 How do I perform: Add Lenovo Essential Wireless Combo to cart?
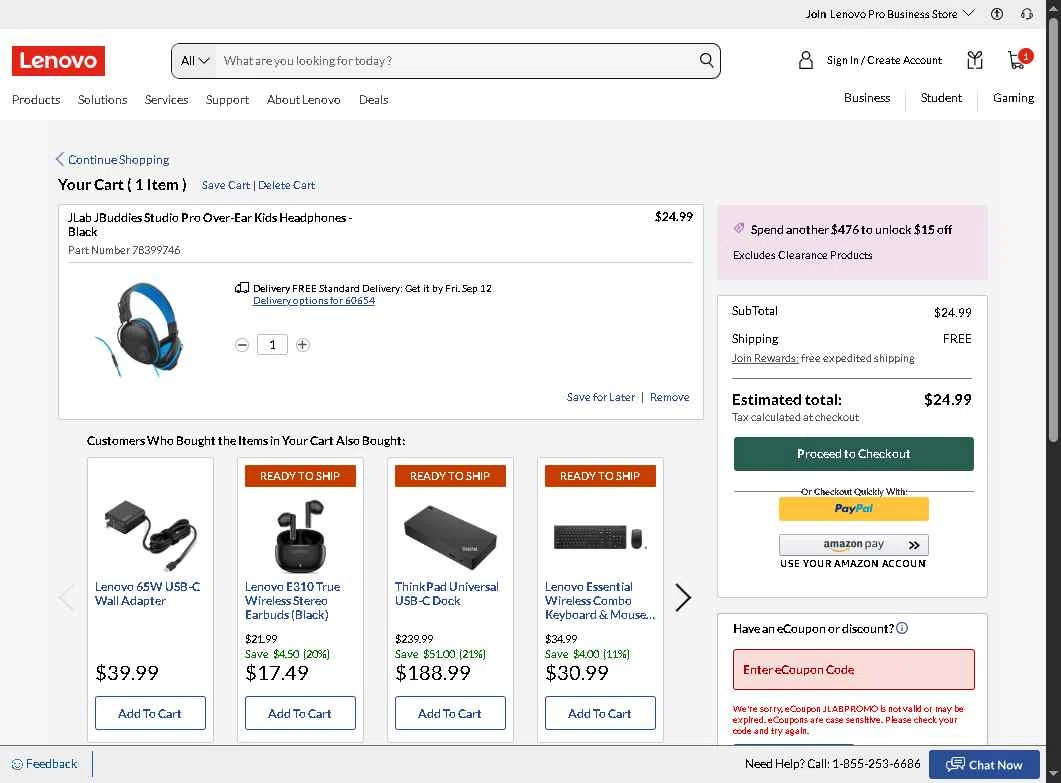[x=600, y=713]
